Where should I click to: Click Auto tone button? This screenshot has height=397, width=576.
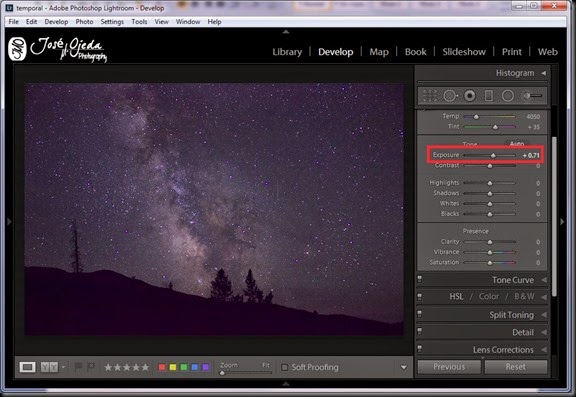point(516,144)
